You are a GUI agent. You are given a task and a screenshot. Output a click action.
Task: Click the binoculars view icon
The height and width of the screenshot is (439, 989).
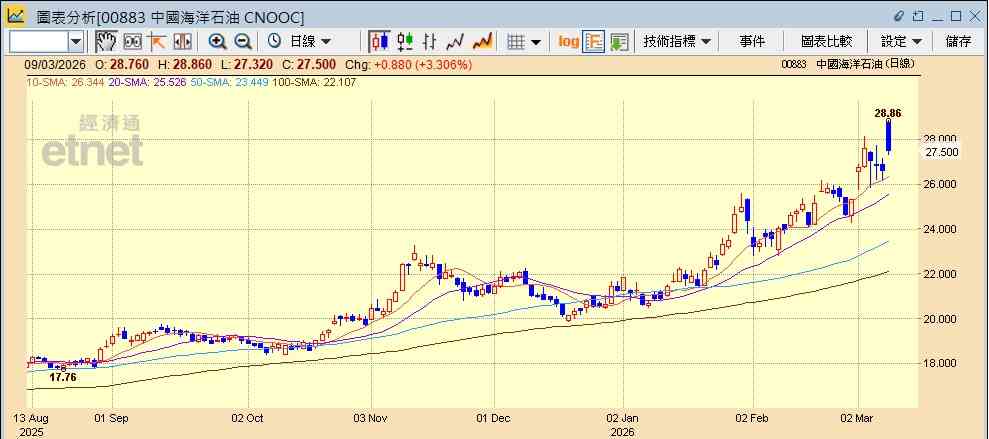point(132,42)
